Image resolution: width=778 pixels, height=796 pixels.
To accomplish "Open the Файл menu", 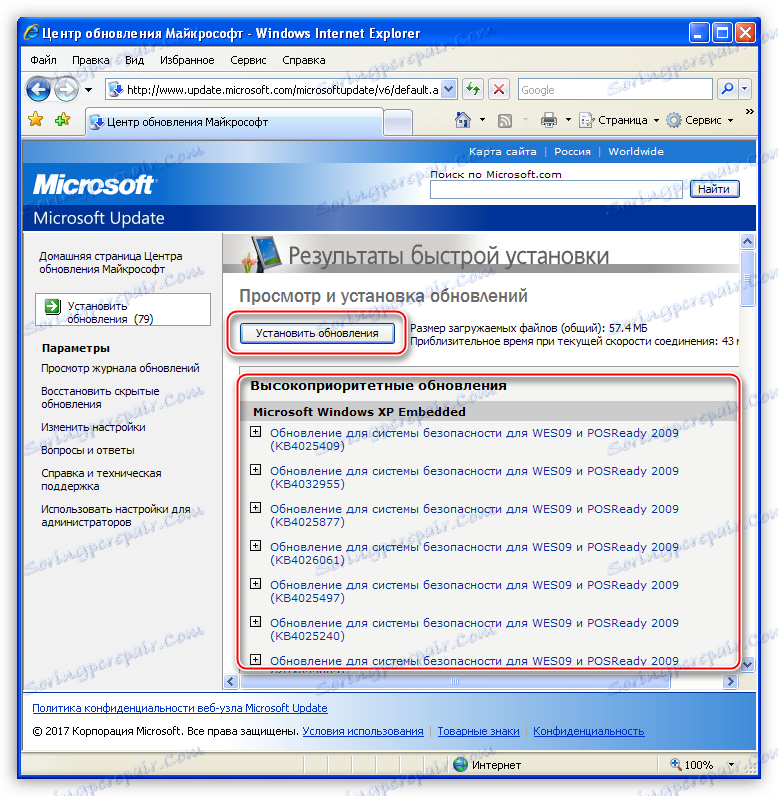I will coord(43,60).
